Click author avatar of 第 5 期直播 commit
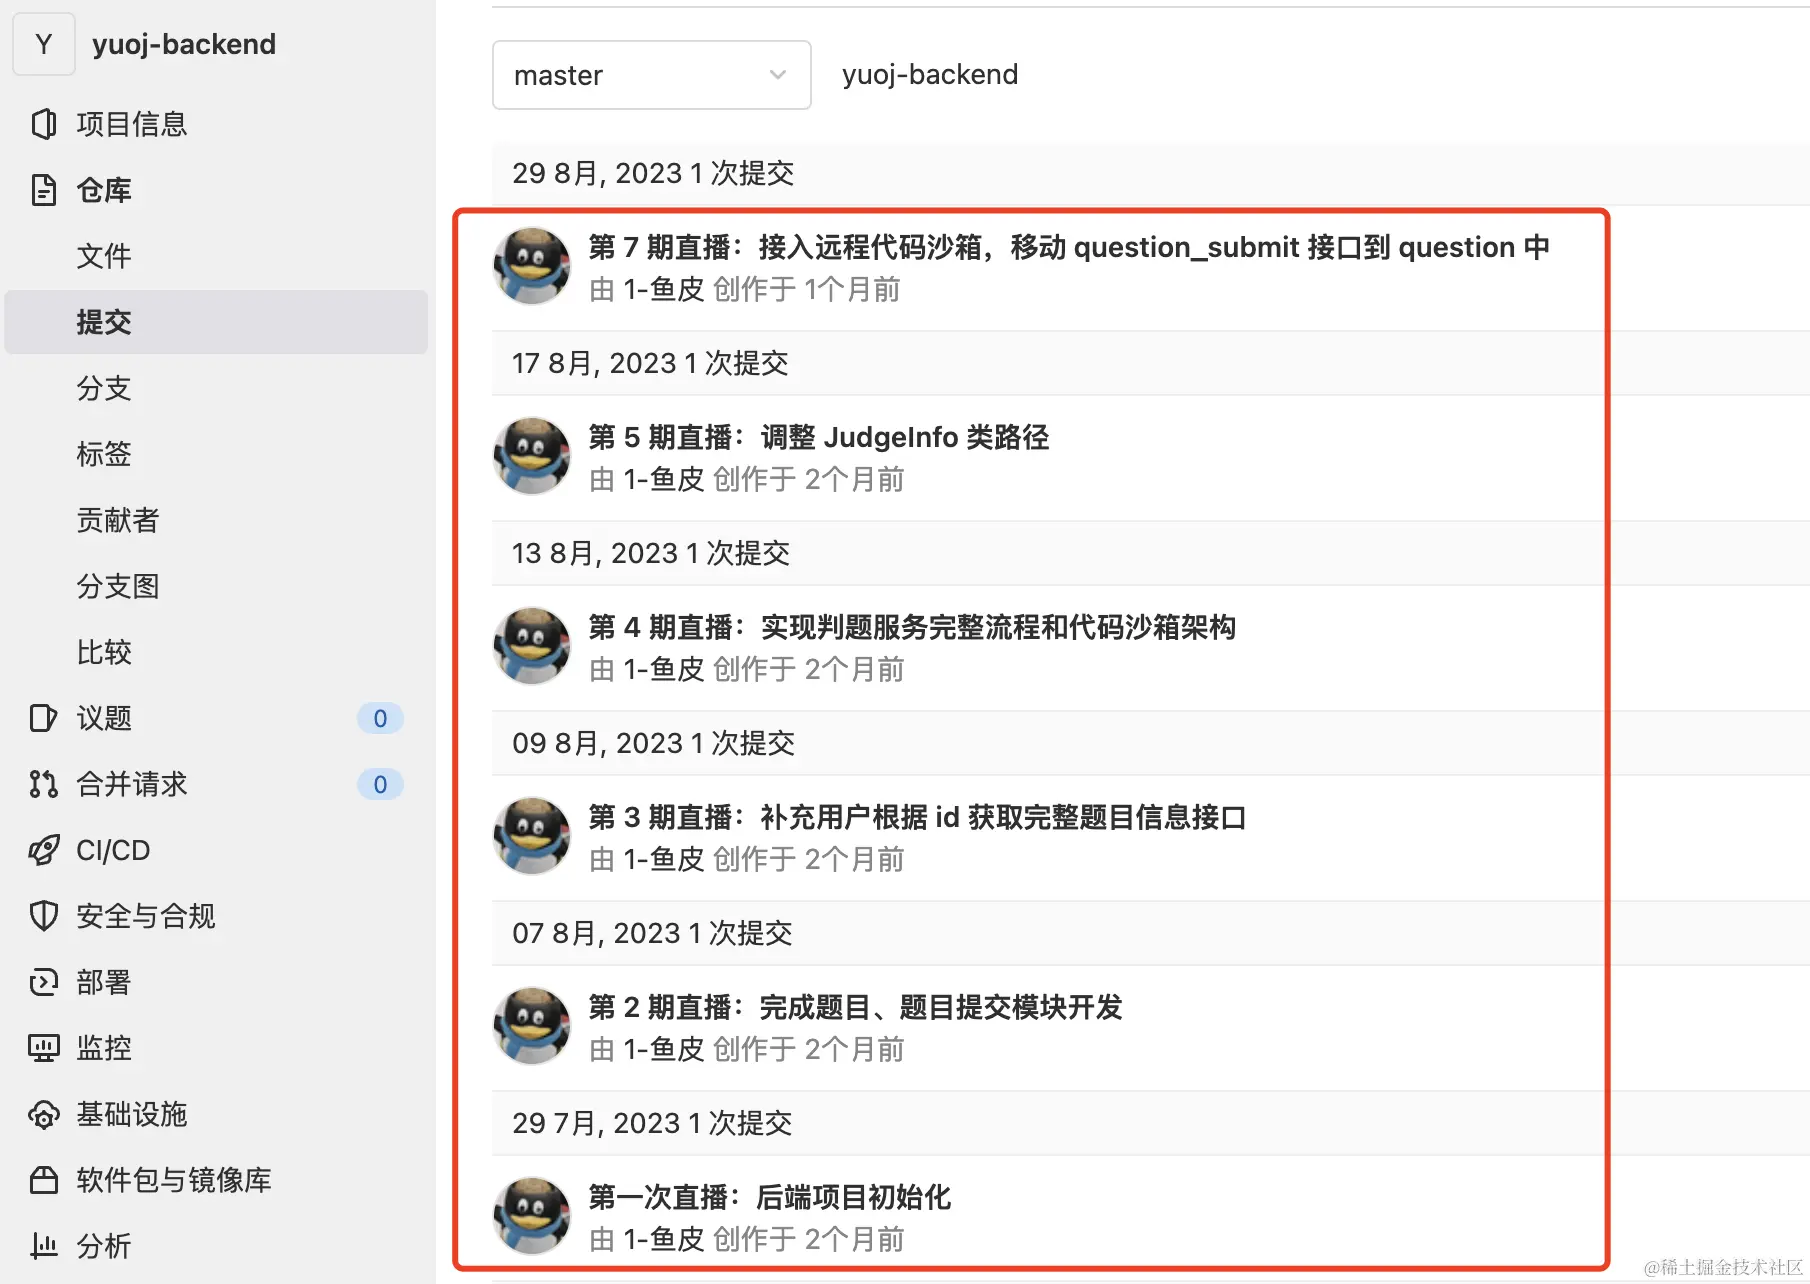Image resolution: width=1810 pixels, height=1284 pixels. (532, 456)
